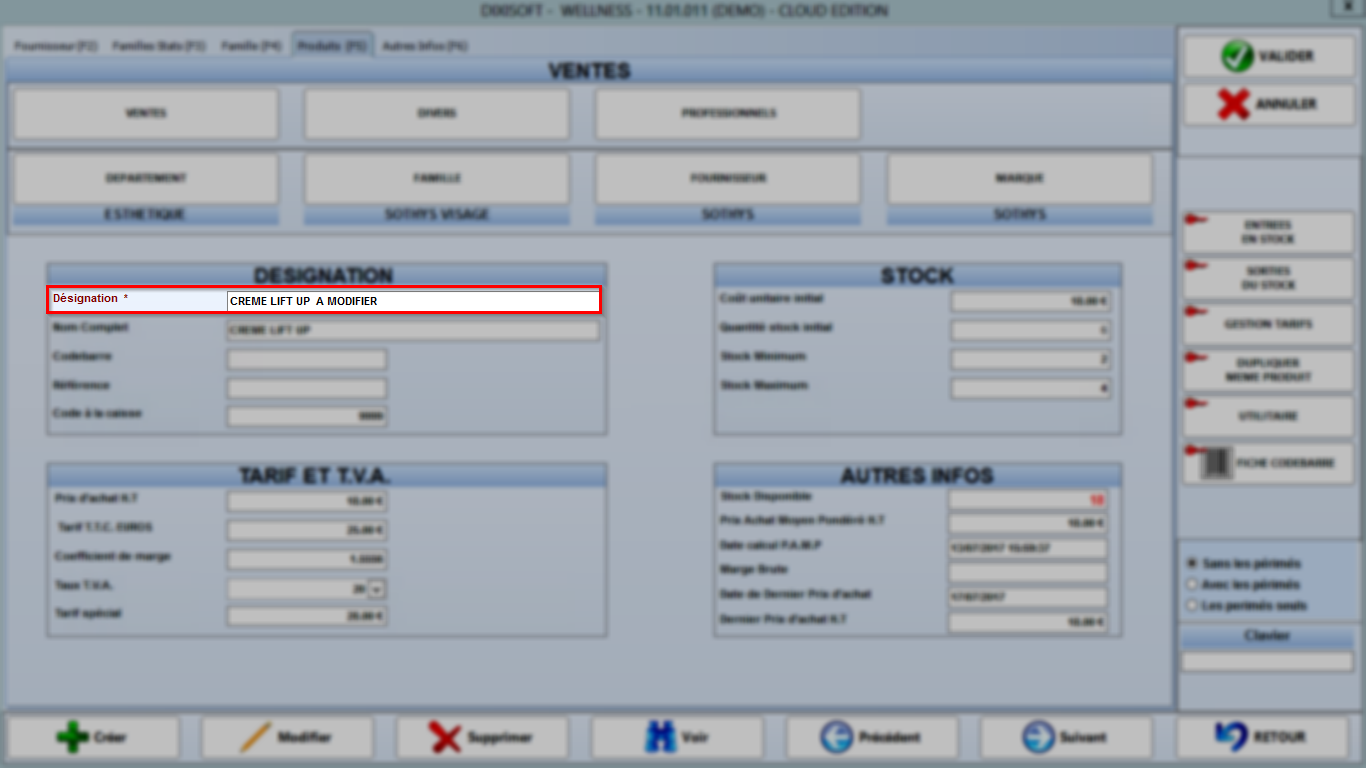
Task: Click the SOTHYS label under Fournisseur
Action: 728,215
